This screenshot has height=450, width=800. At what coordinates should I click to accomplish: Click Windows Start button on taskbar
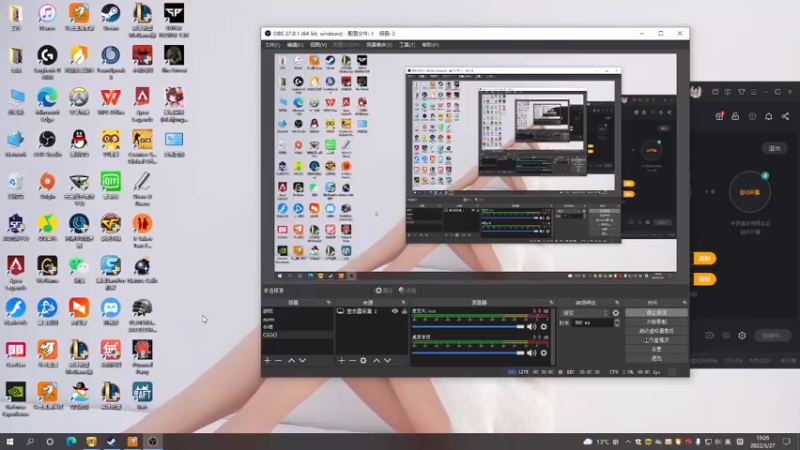pyautogui.click(x=10, y=441)
